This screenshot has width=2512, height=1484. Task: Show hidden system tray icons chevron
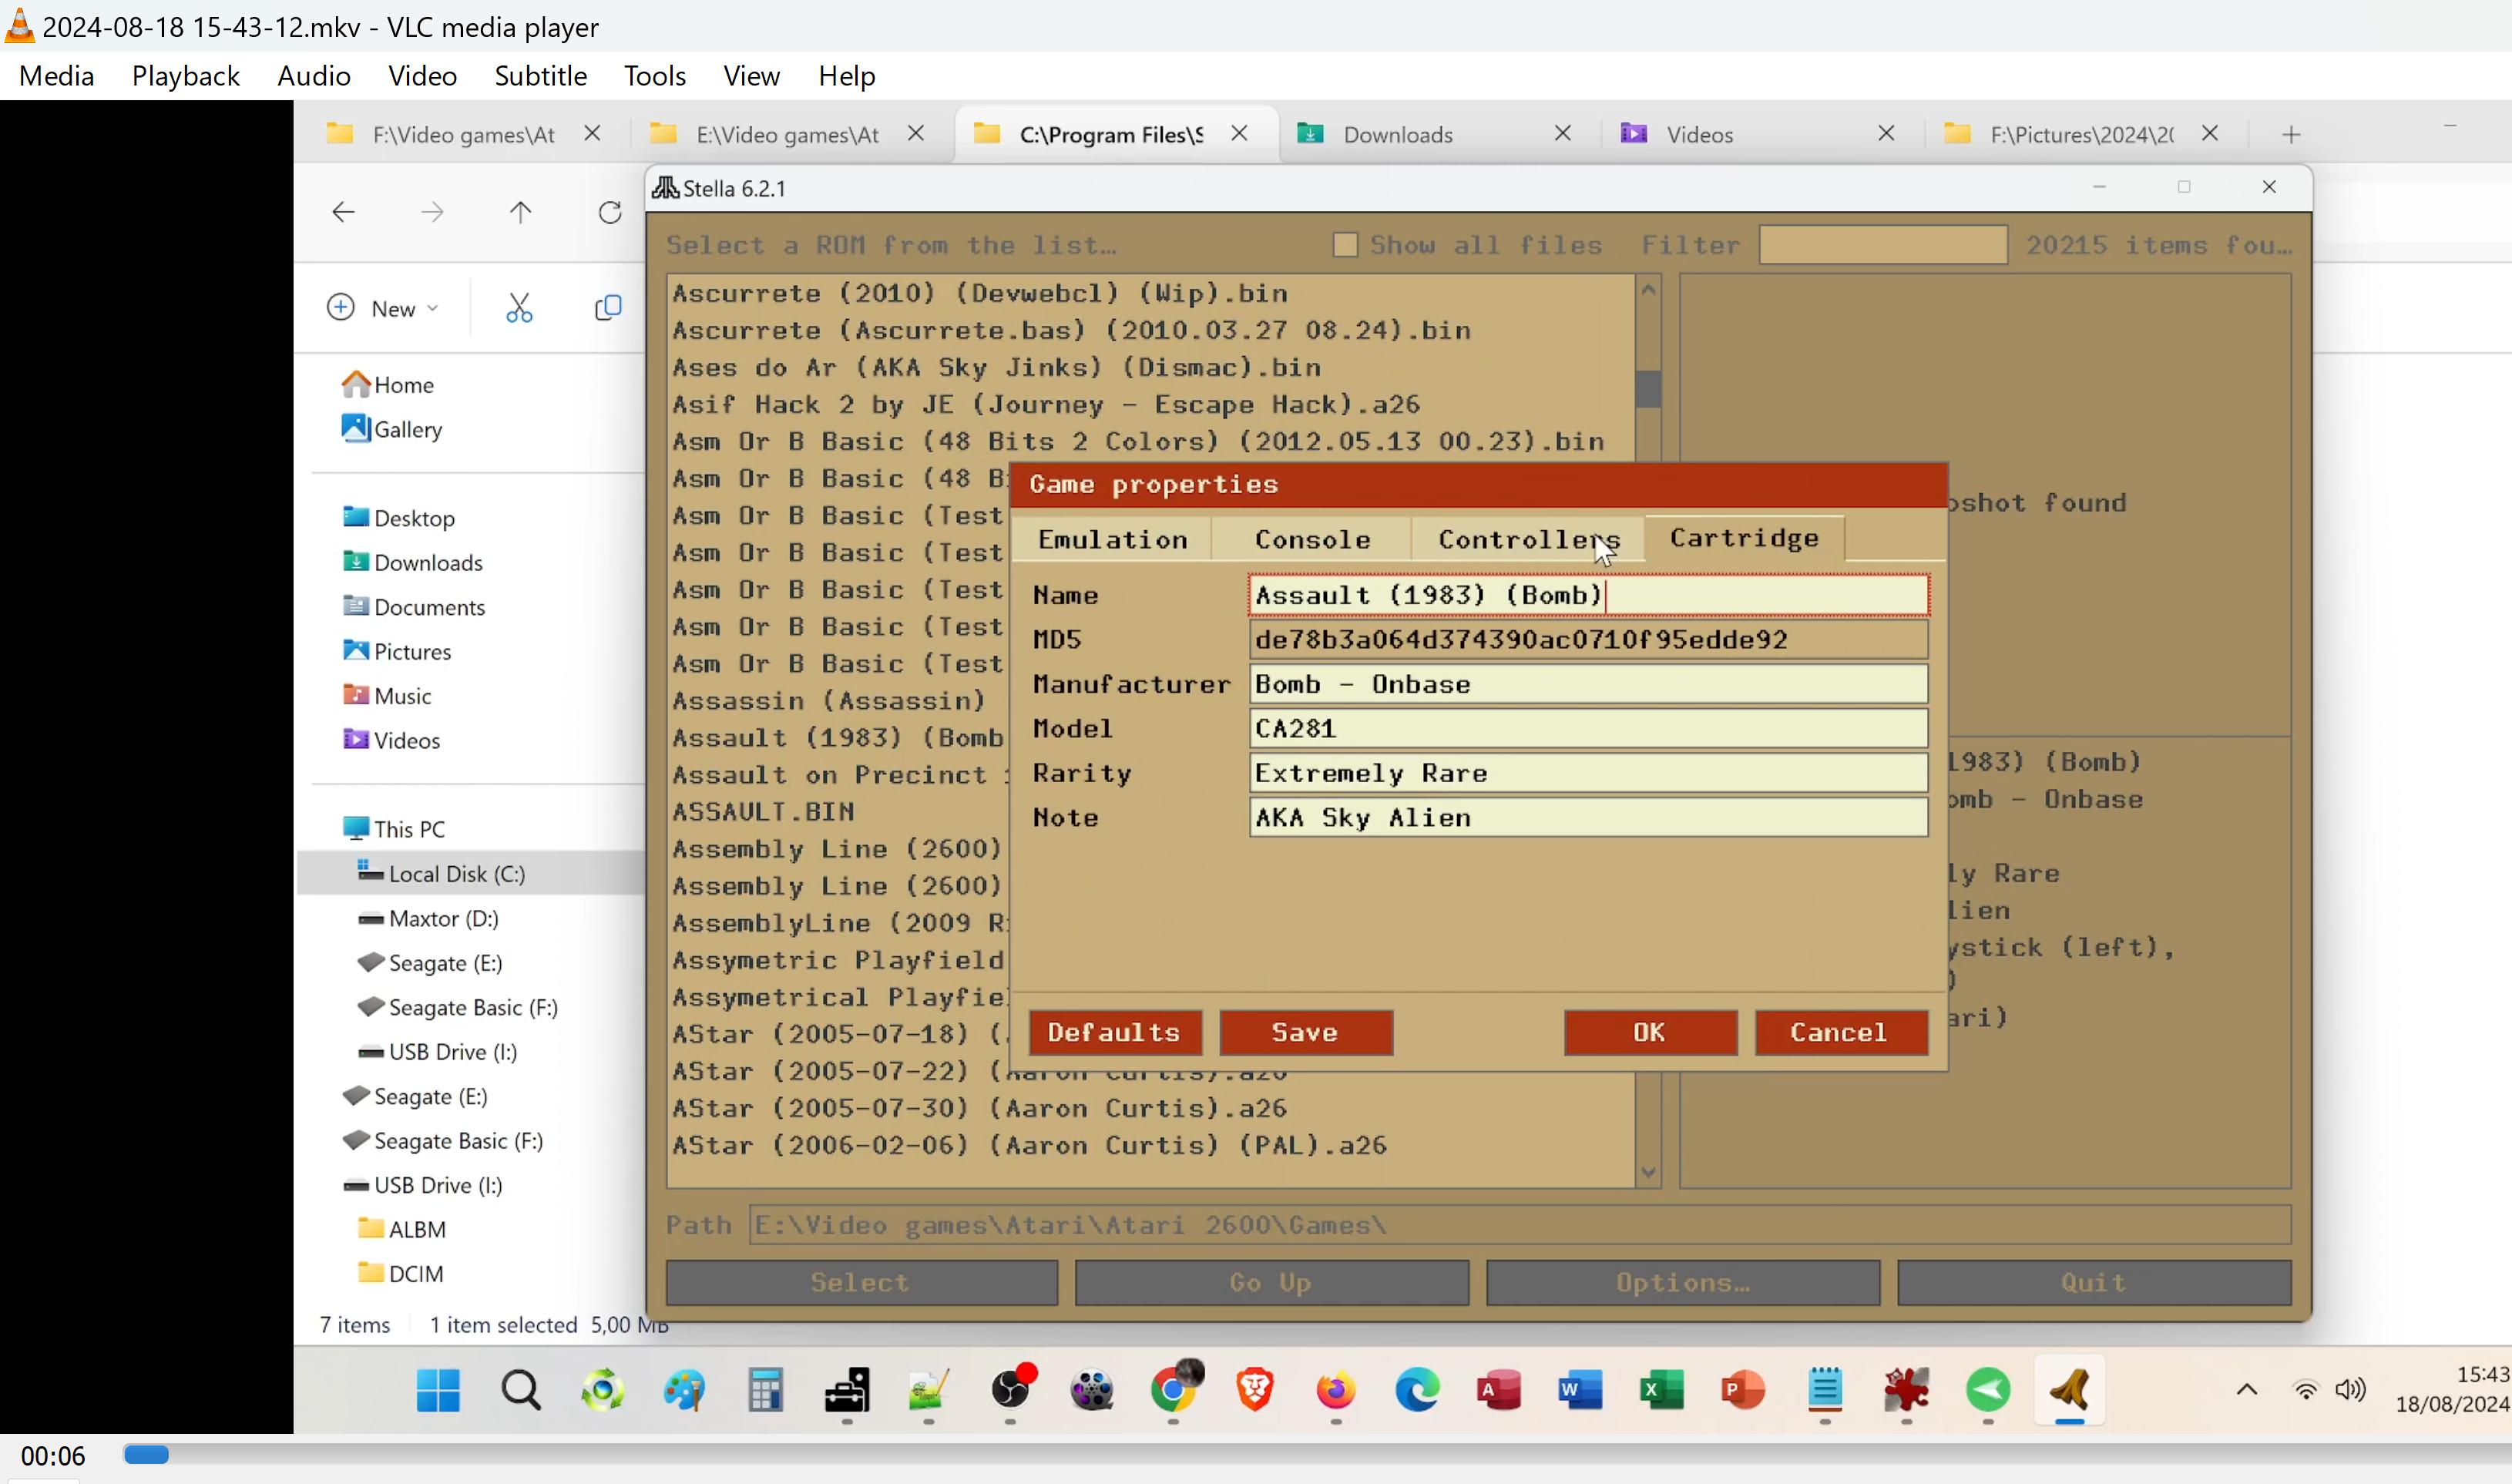(2247, 1390)
